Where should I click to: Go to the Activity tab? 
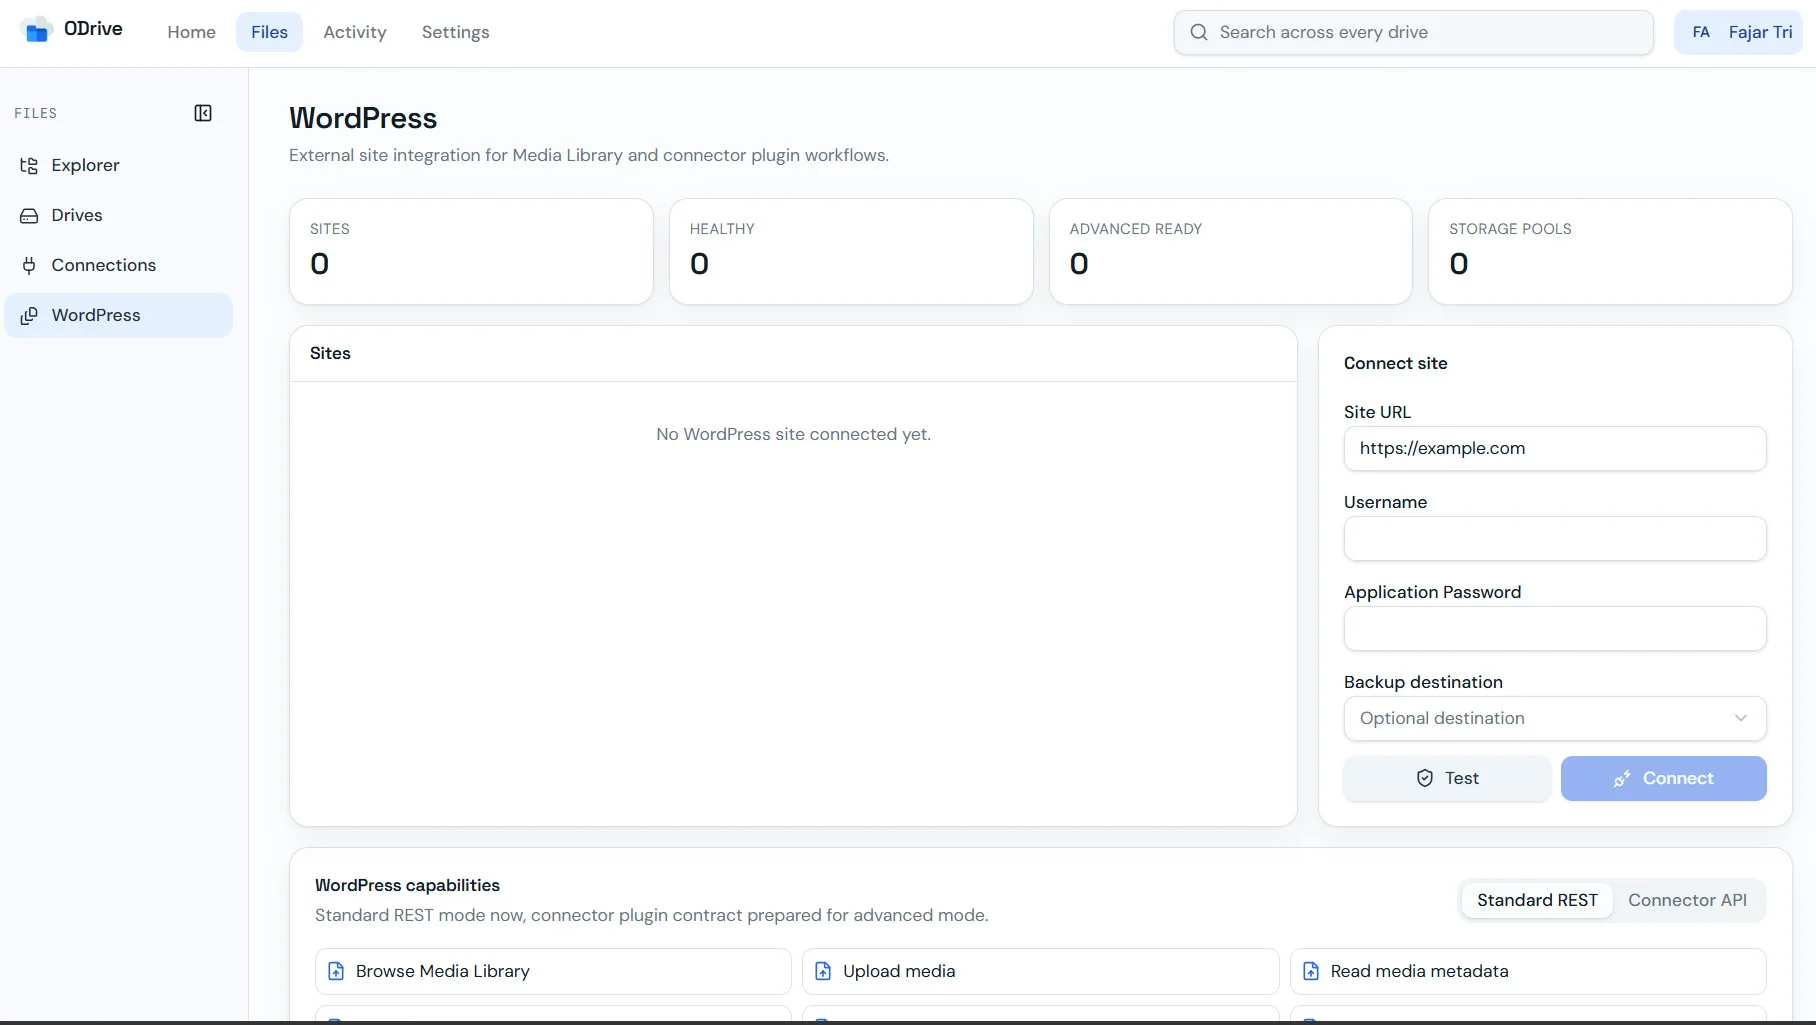355,32
